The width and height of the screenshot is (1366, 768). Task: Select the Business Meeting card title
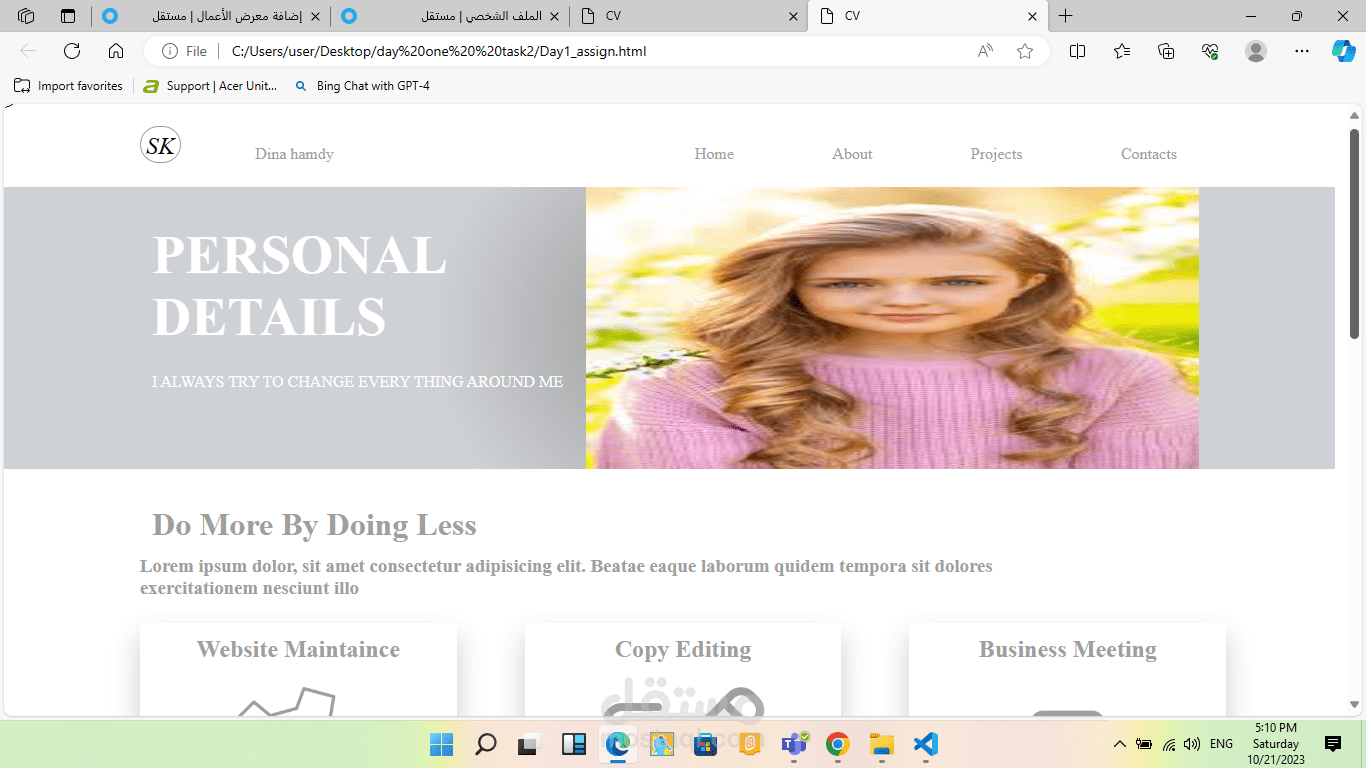tap(1067, 650)
